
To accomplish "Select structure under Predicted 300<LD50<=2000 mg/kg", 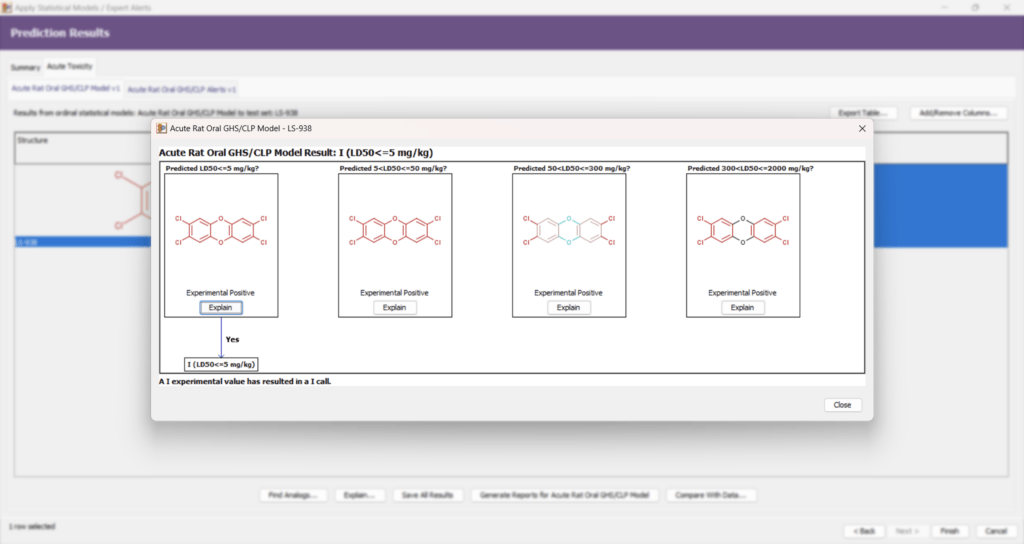I will [x=742, y=229].
